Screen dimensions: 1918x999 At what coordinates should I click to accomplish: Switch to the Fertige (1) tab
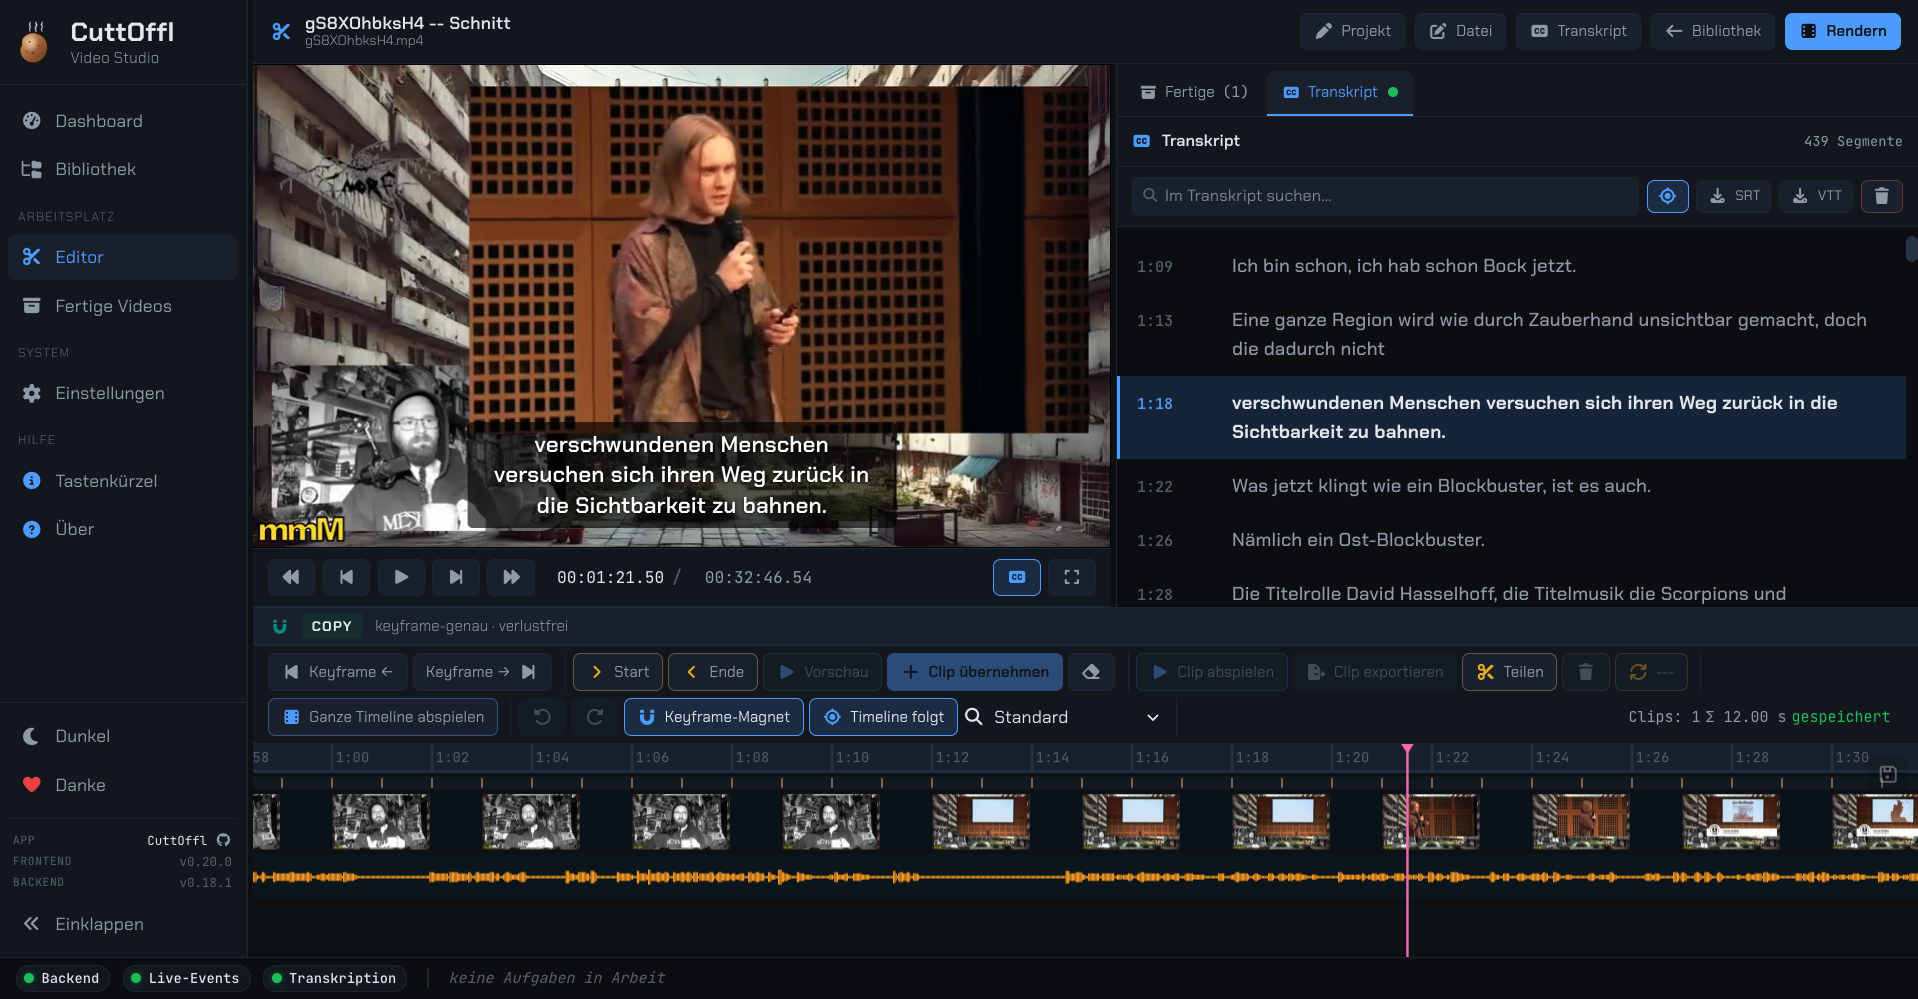coord(1193,92)
